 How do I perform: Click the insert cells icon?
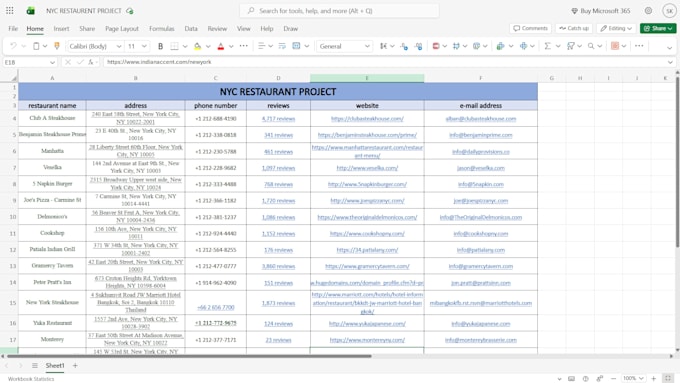(500, 46)
